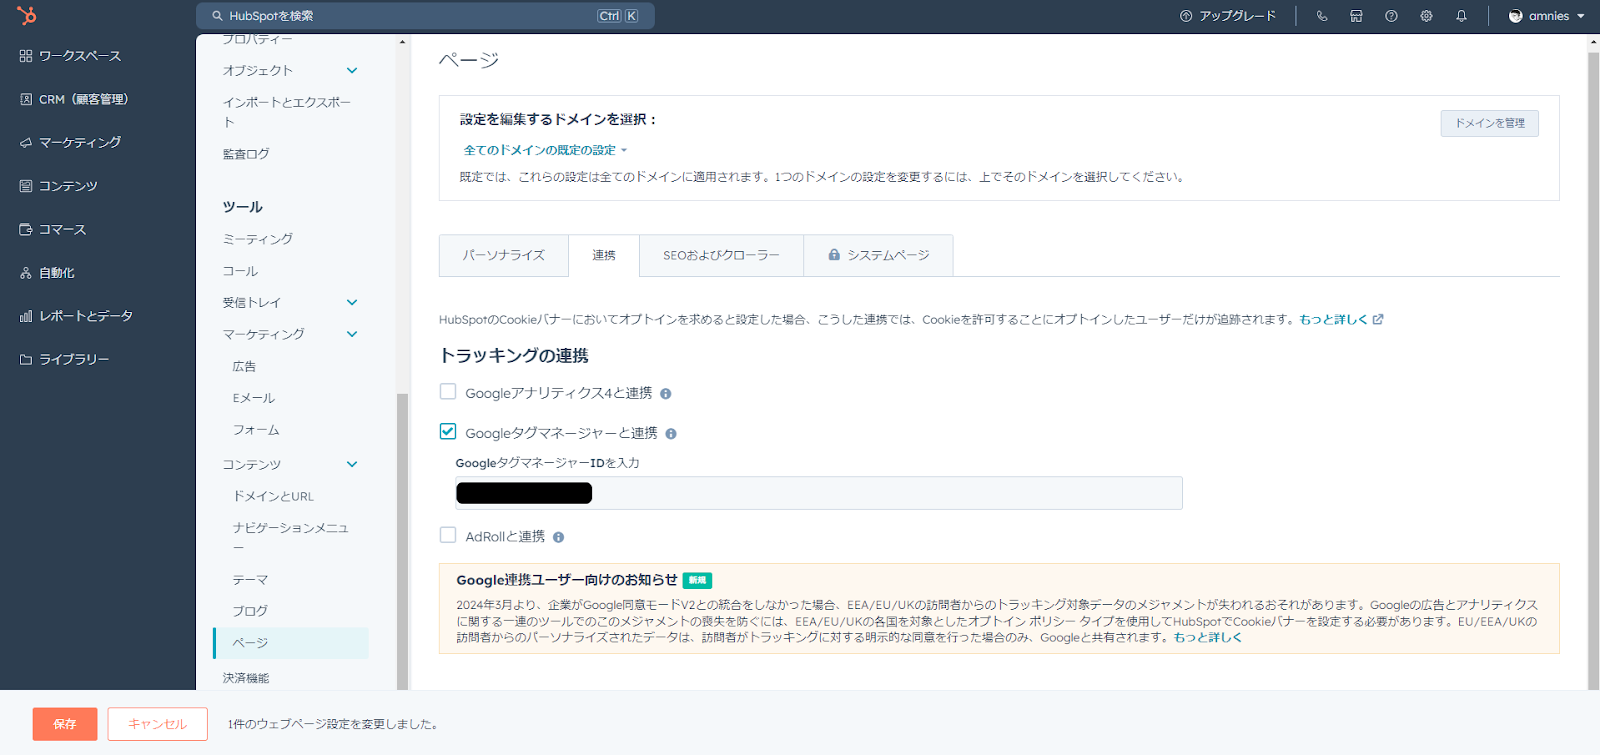Click info icon next to Googleアナリティクス4と連携
Screen dimensions: 1600x755
tap(666, 394)
